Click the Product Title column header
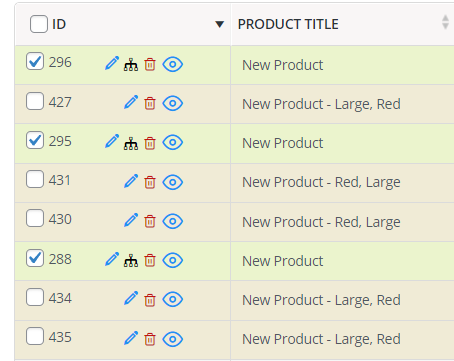The image size is (454, 361). [288, 24]
